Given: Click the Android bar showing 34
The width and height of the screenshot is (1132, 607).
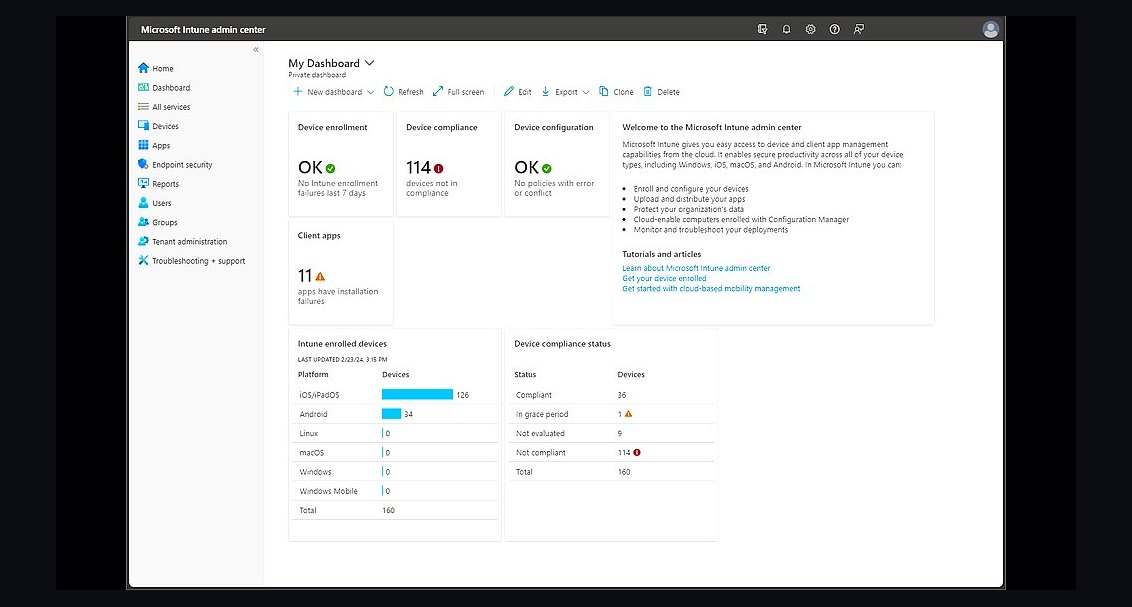Looking at the screenshot, I should (x=391, y=414).
